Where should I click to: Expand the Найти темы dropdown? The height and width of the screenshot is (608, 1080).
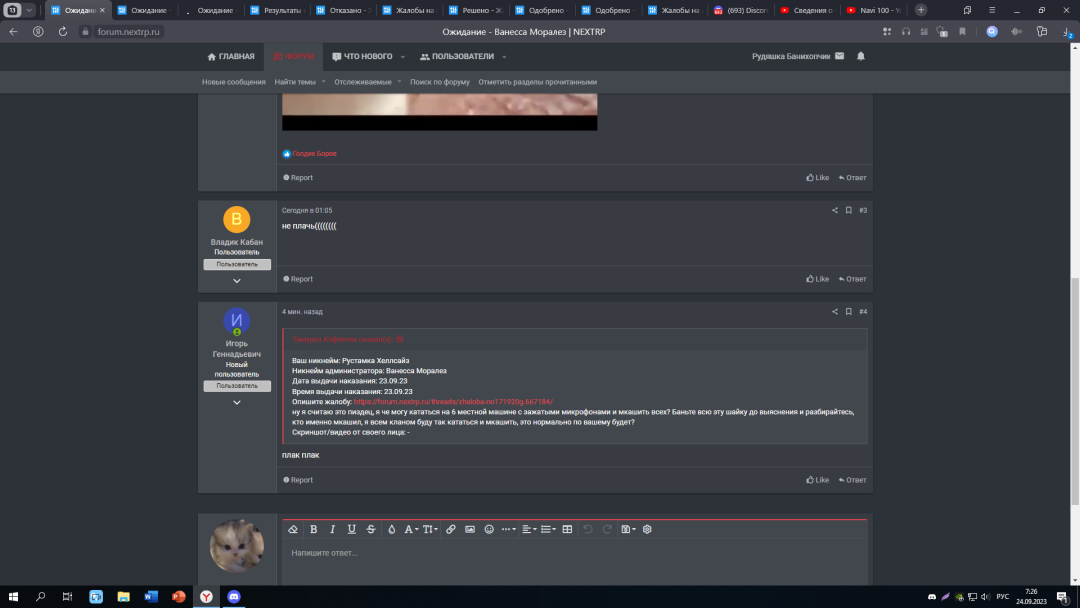click(x=299, y=82)
